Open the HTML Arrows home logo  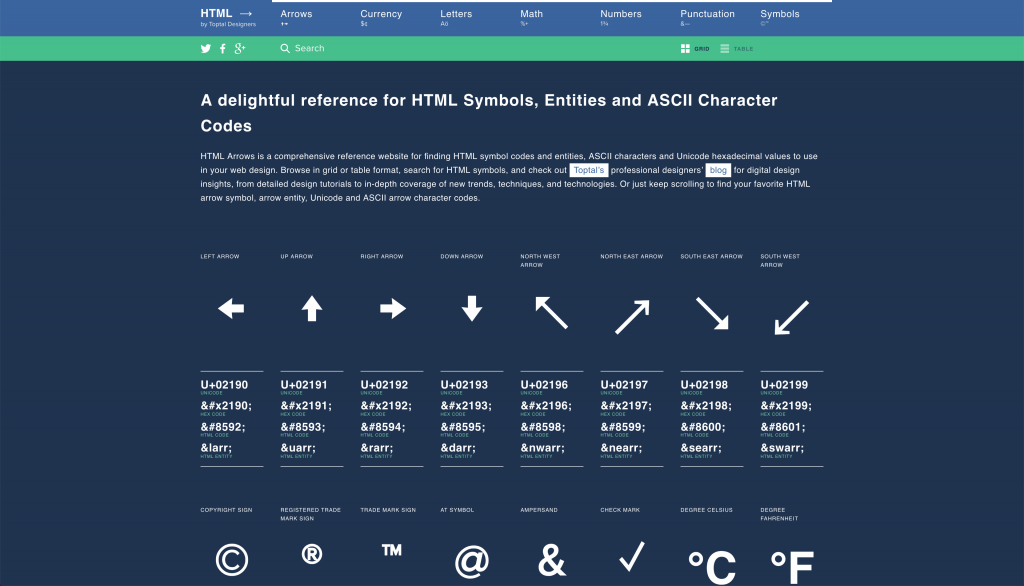point(228,18)
